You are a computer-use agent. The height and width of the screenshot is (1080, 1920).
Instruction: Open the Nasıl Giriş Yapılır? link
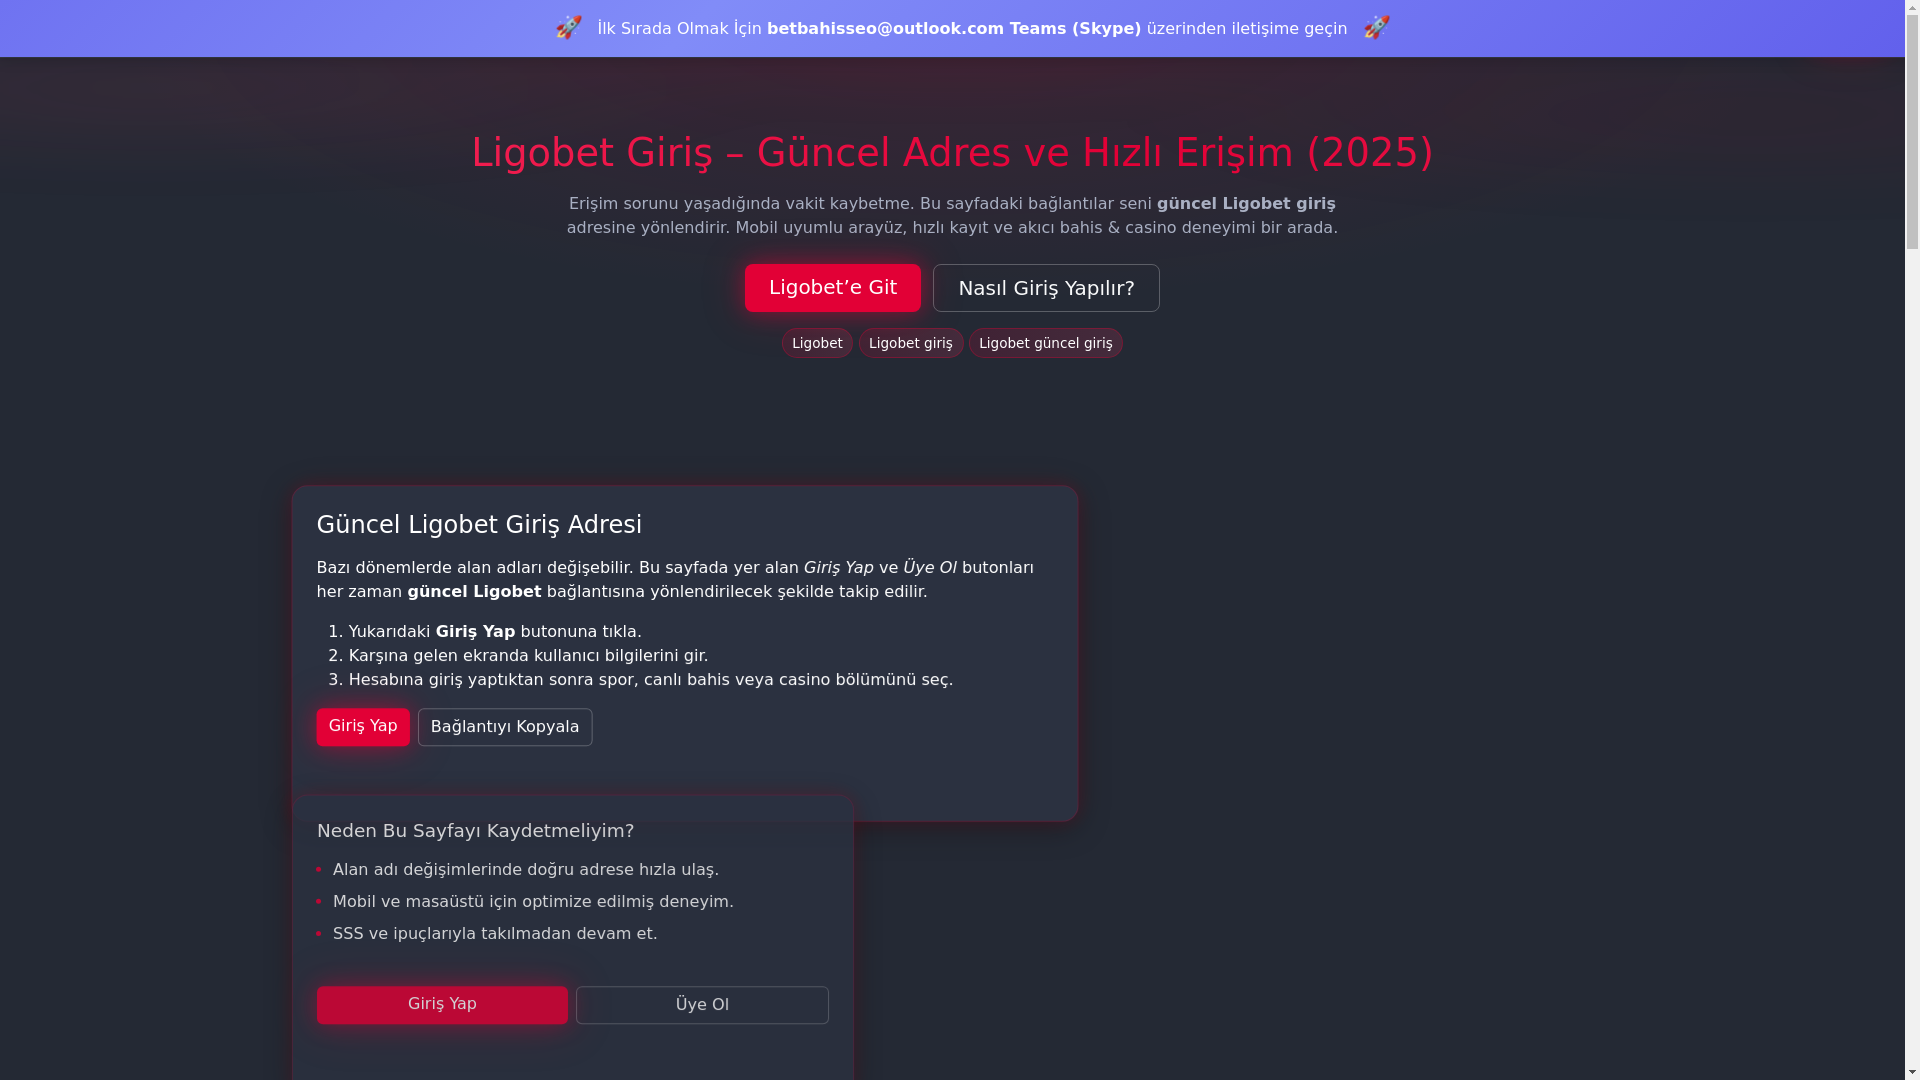1046,288
